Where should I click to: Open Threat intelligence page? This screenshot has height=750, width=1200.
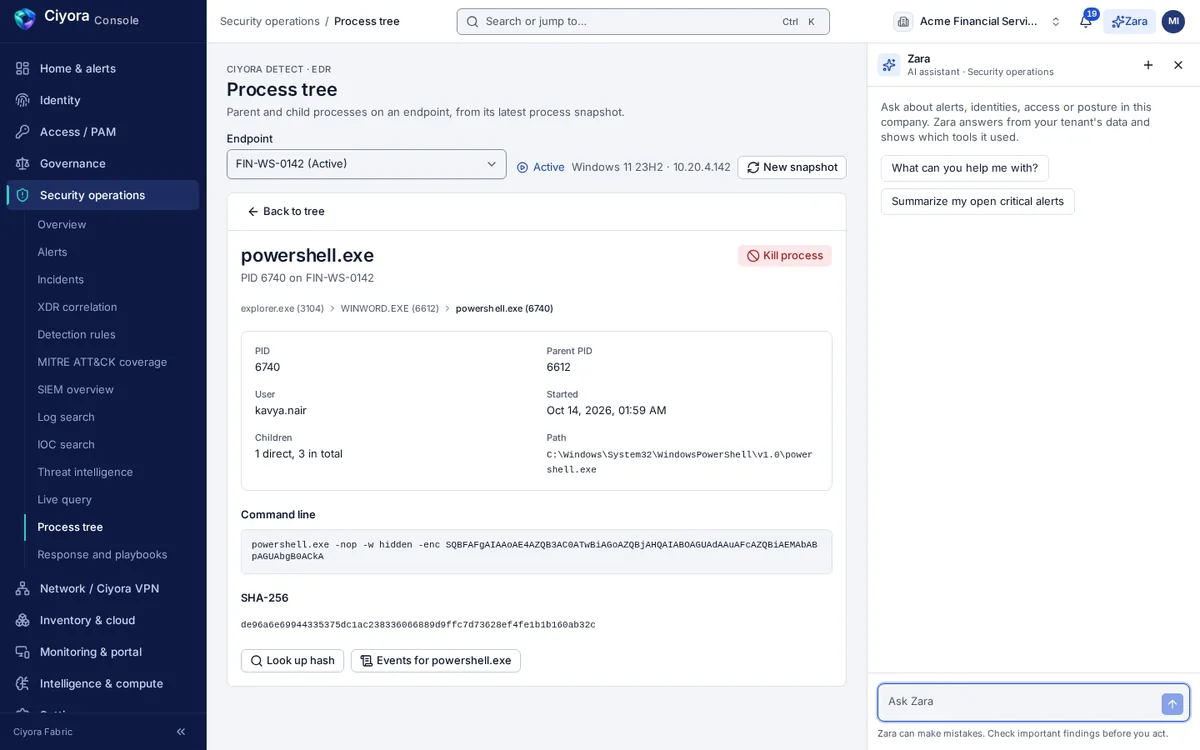85,472
